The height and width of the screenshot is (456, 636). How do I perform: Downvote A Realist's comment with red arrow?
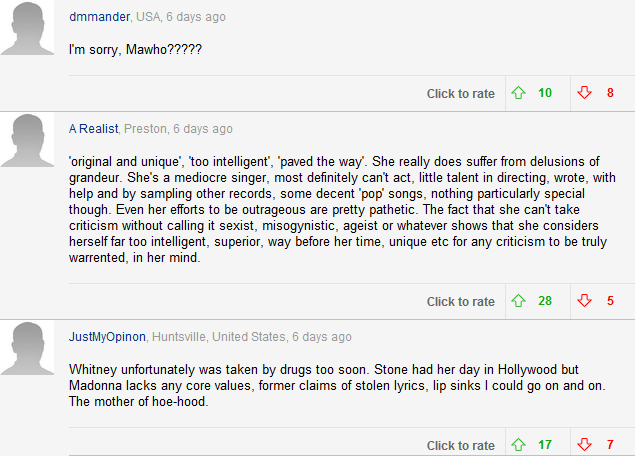584,301
